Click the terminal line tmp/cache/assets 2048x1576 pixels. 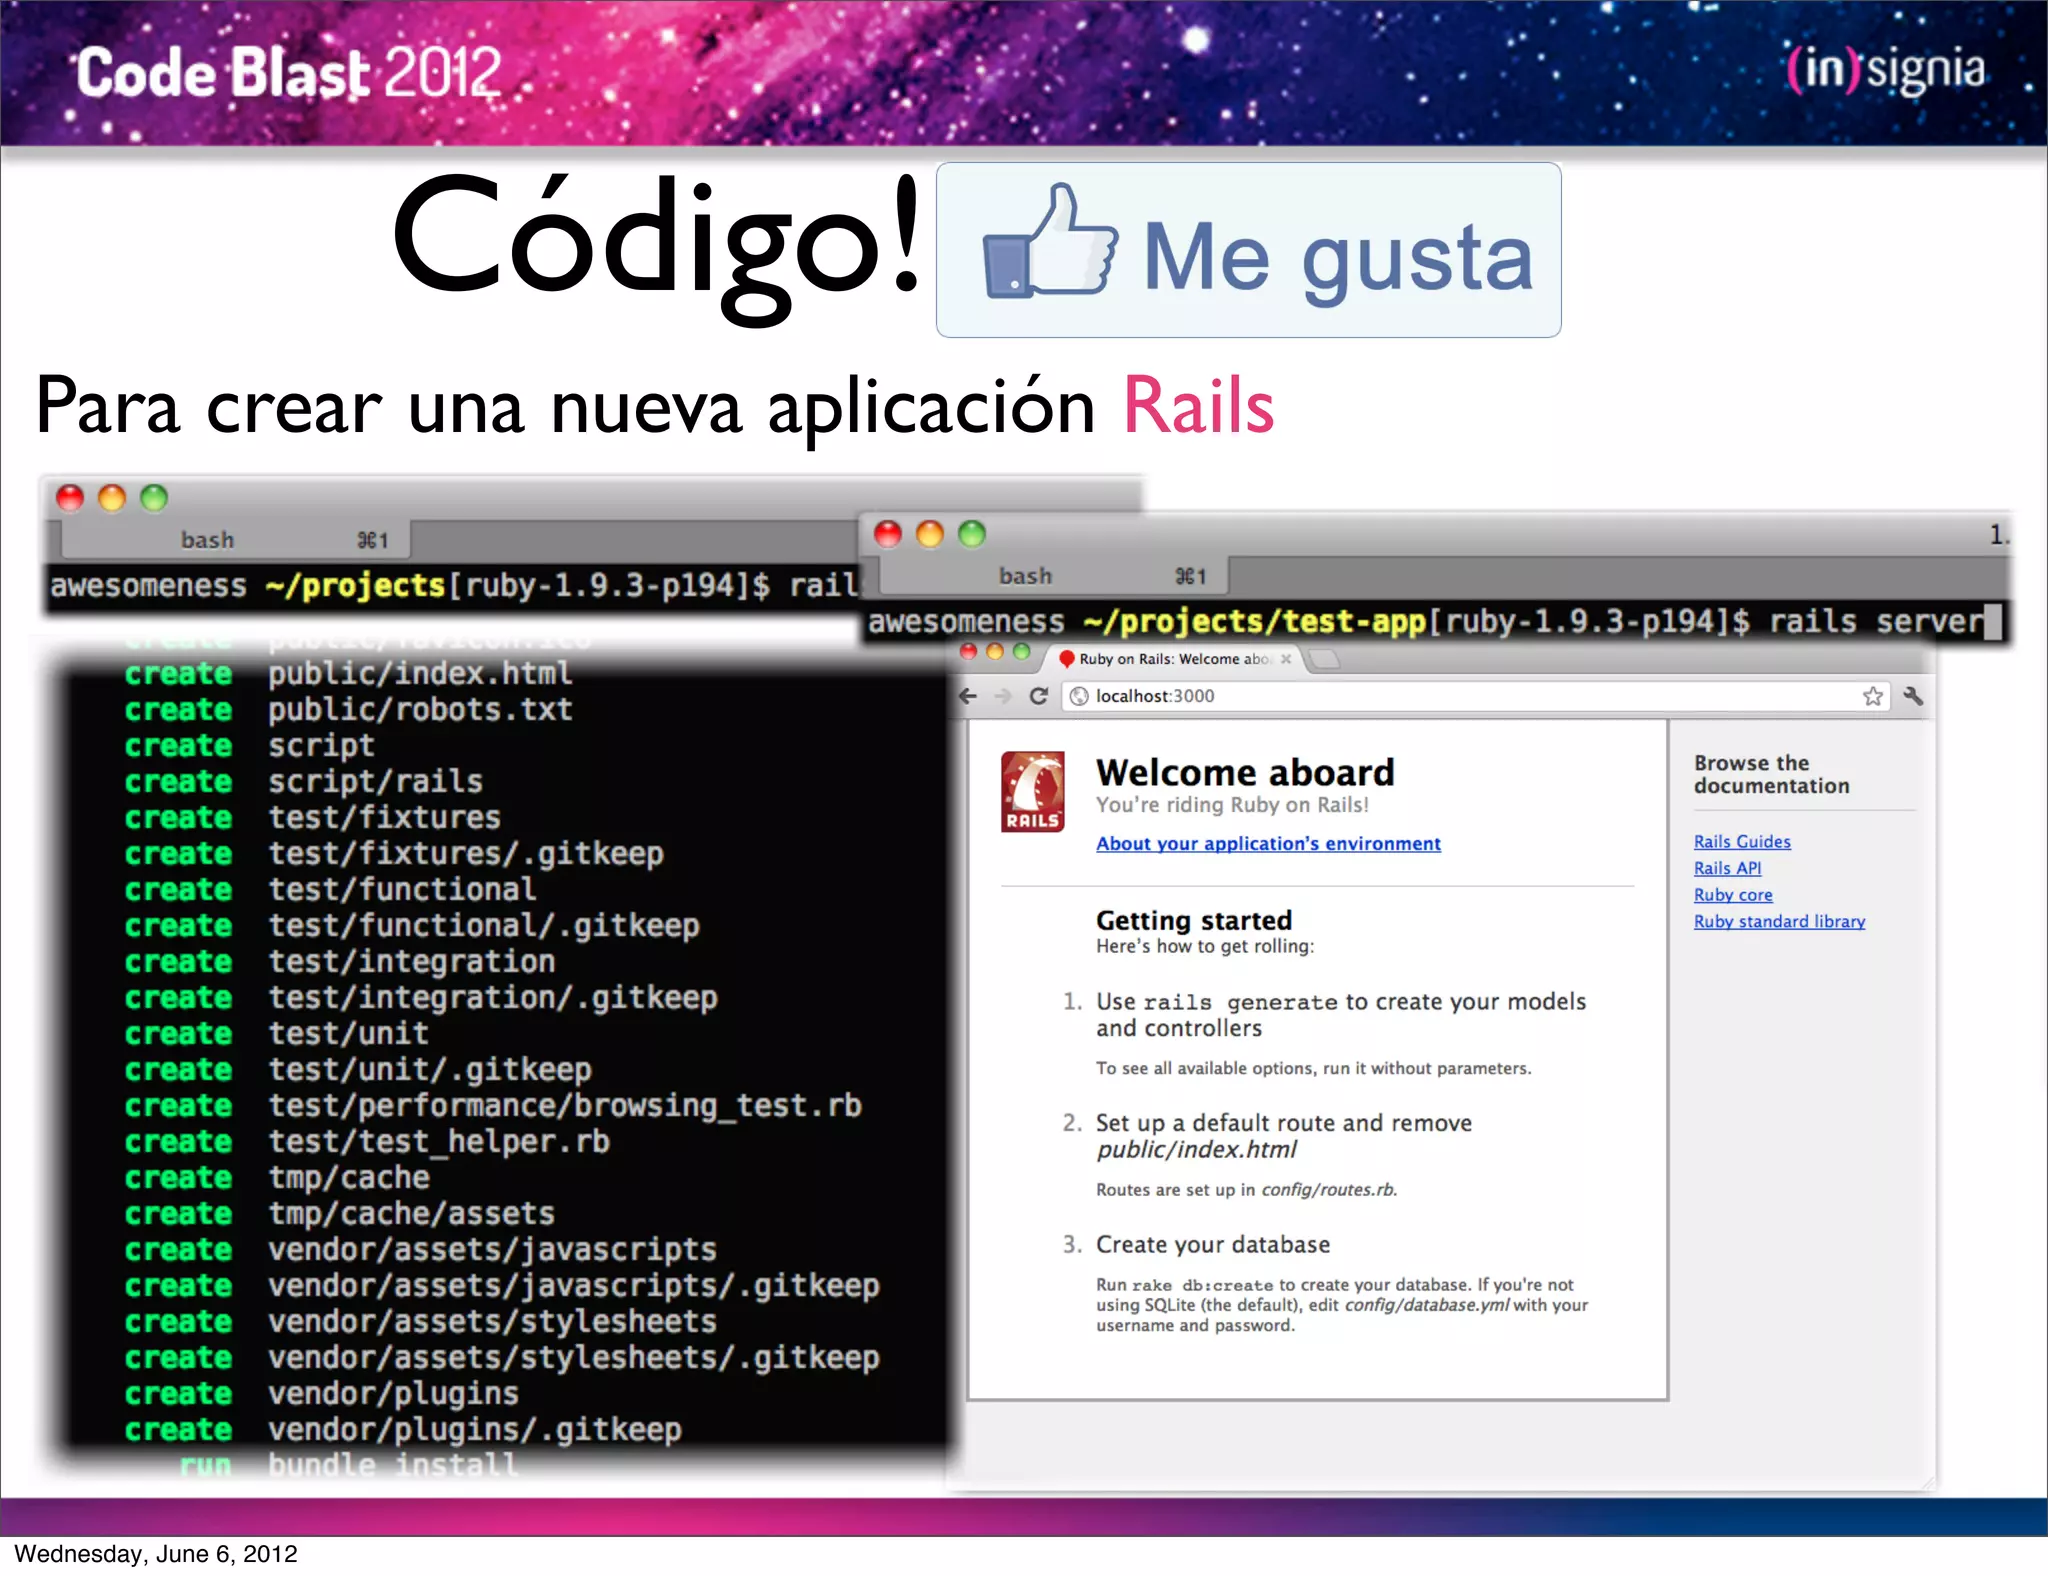[411, 1213]
